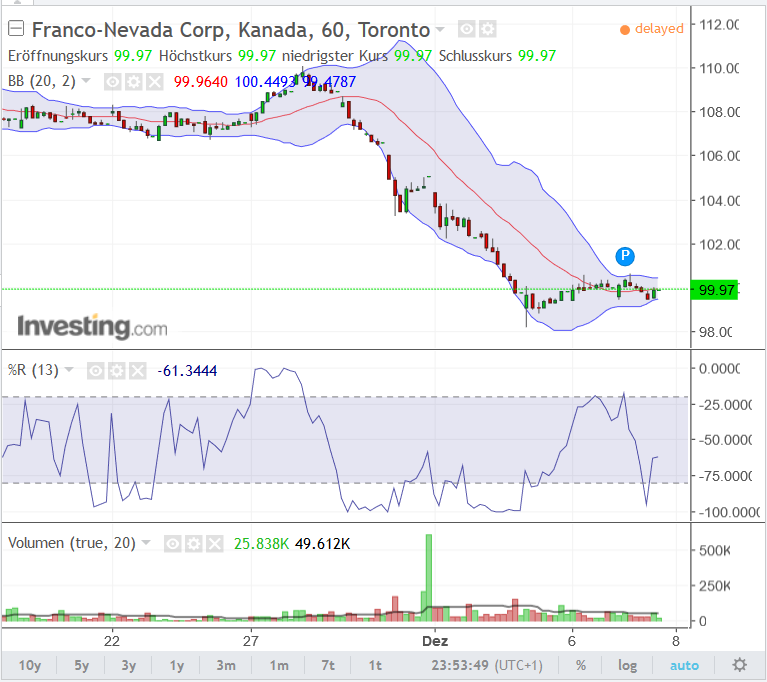The width and height of the screenshot is (767, 682).
Task: Toggle visibility eye for the main series
Action: tap(467, 29)
